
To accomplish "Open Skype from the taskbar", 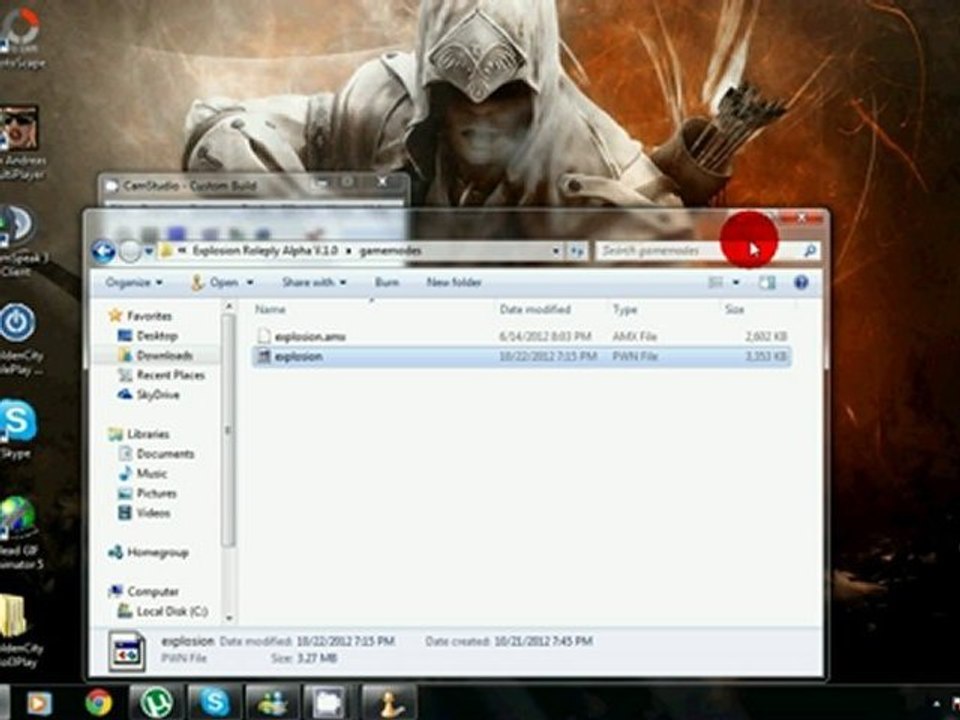I will click(214, 702).
